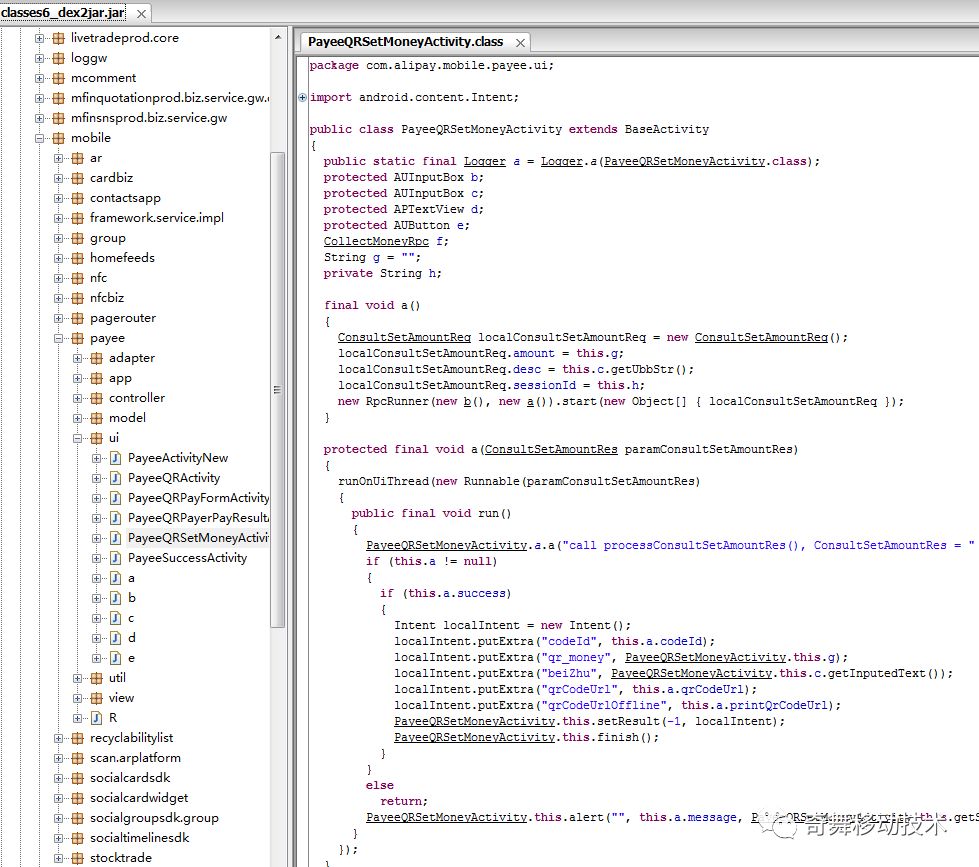Screen dimensions: 979x867
Task: Click PayeeQRSetMoneyActivity link before this.finish()
Action: coord(475,737)
